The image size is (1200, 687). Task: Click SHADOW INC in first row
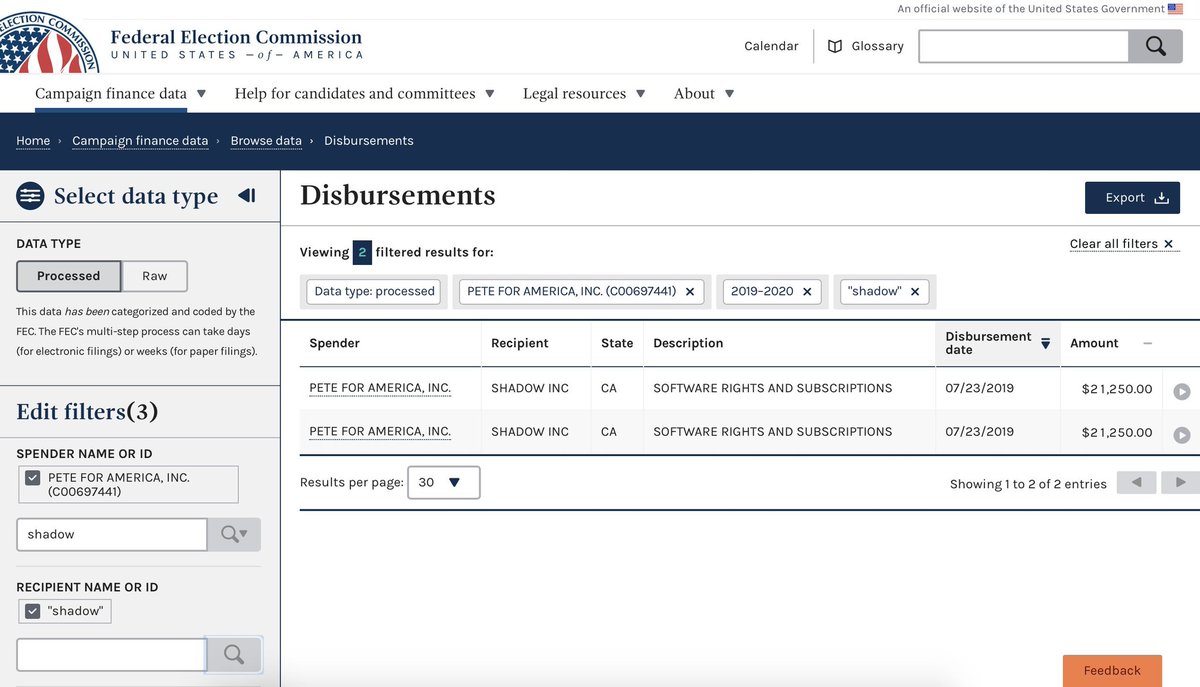530,388
